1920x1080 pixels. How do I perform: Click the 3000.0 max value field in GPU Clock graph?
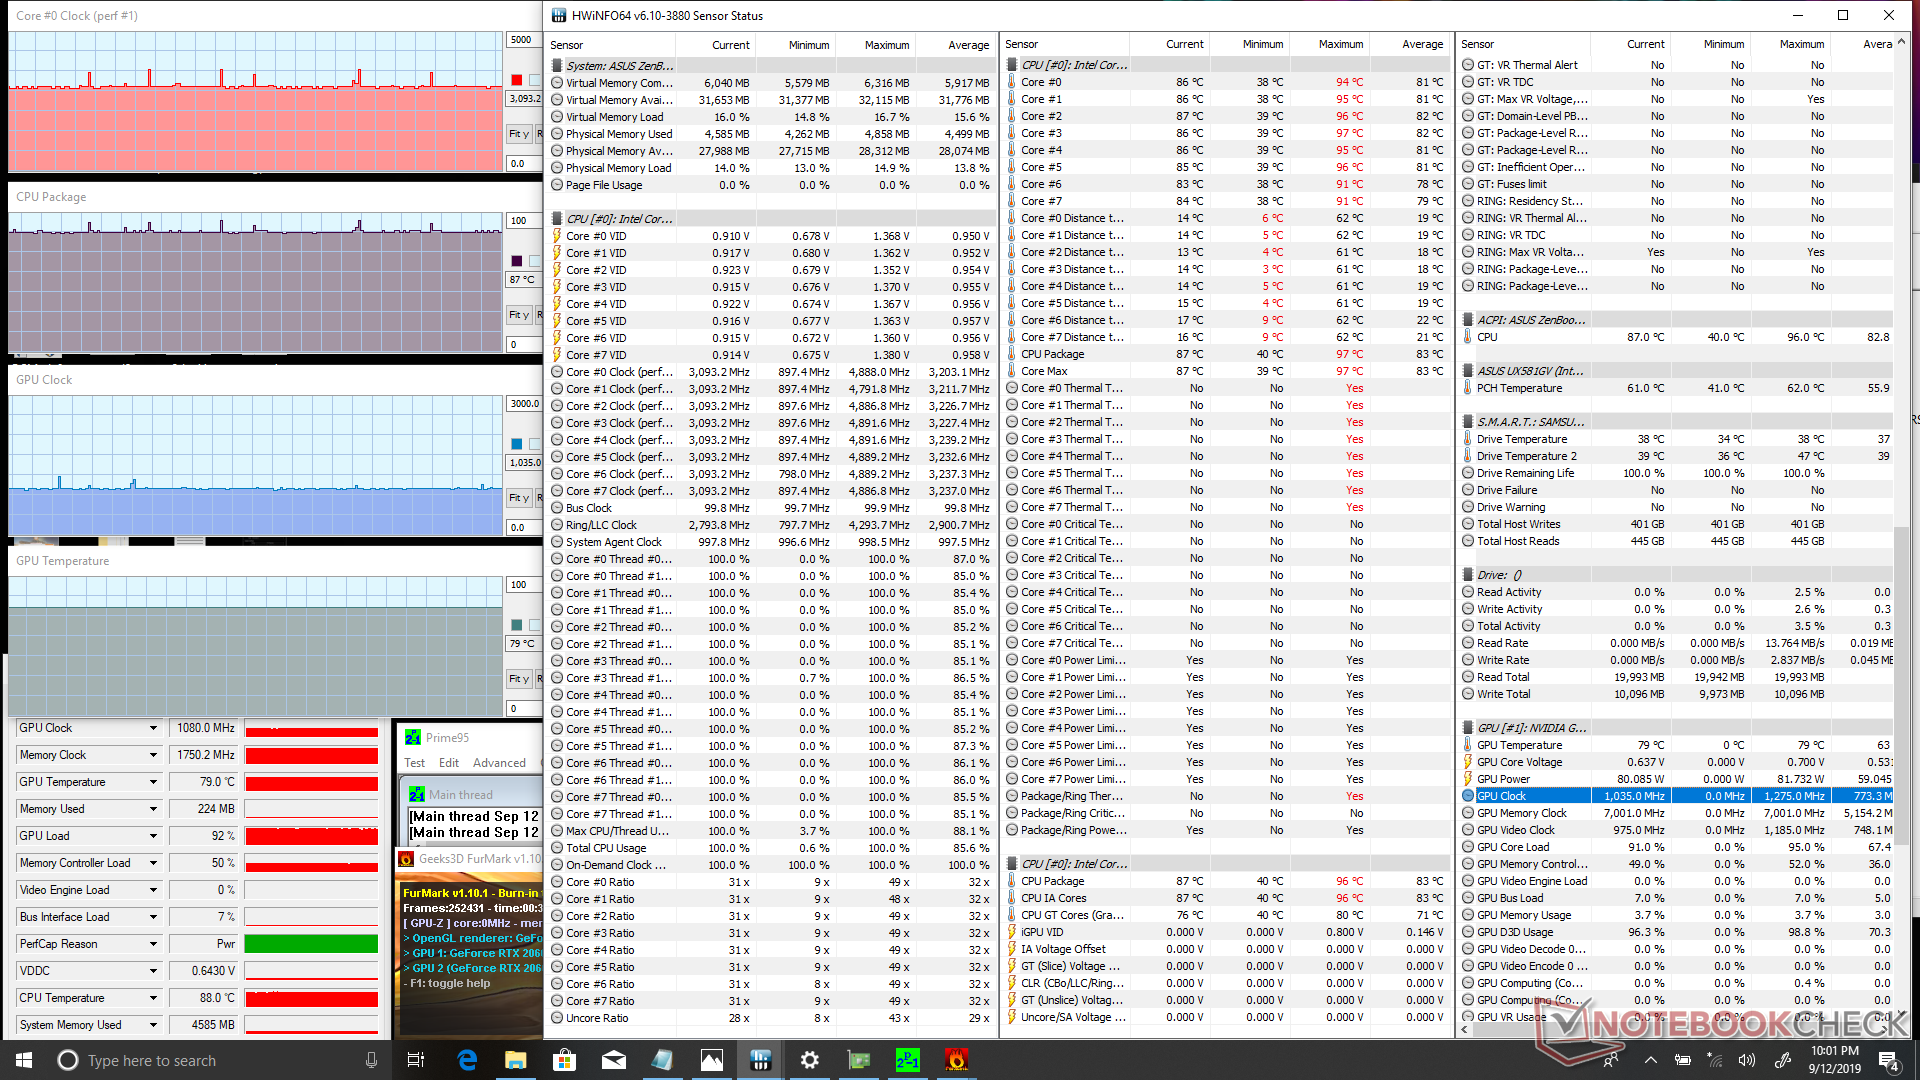pyautogui.click(x=524, y=404)
